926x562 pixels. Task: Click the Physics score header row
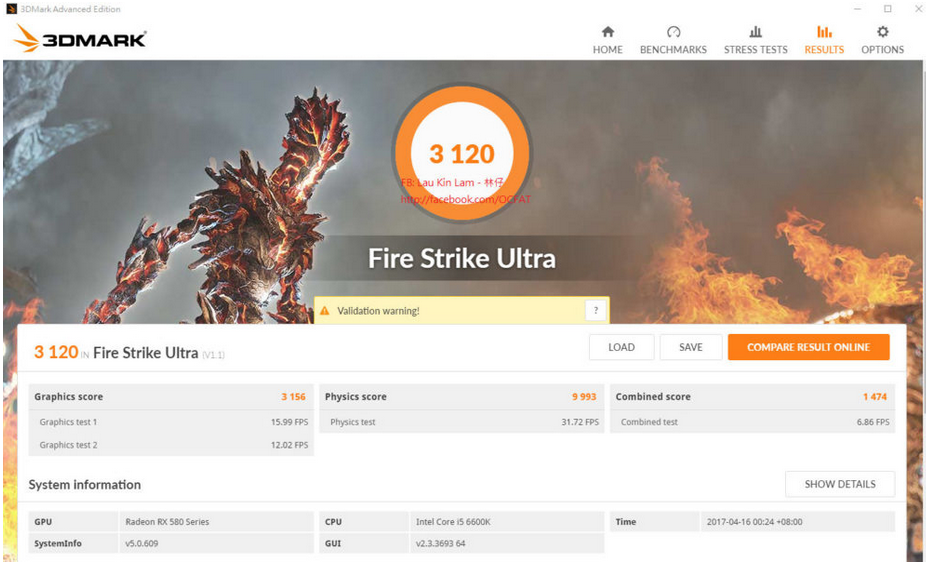tap(461, 397)
